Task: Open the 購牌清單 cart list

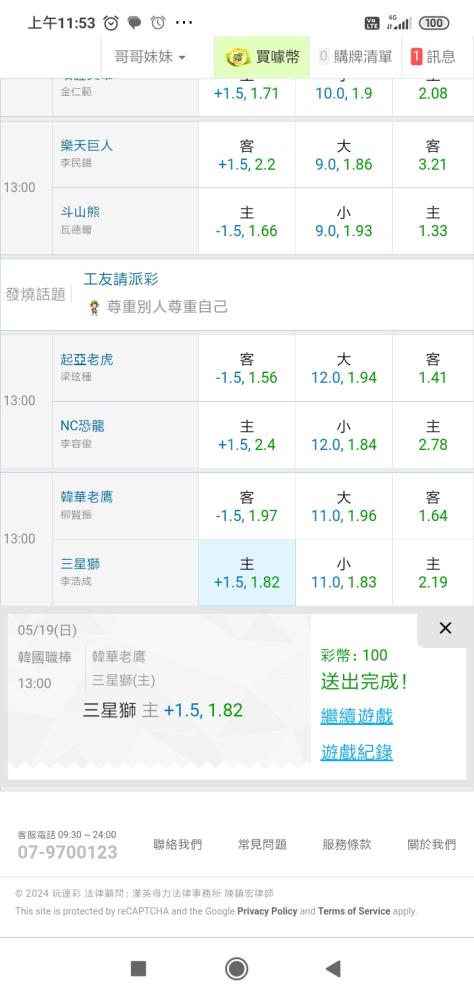Action: pyautogui.click(x=355, y=57)
